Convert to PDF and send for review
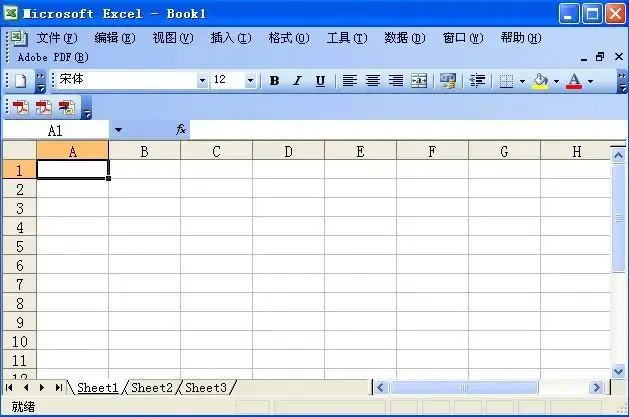Image resolution: width=629 pixels, height=417 pixels. [x=67, y=107]
